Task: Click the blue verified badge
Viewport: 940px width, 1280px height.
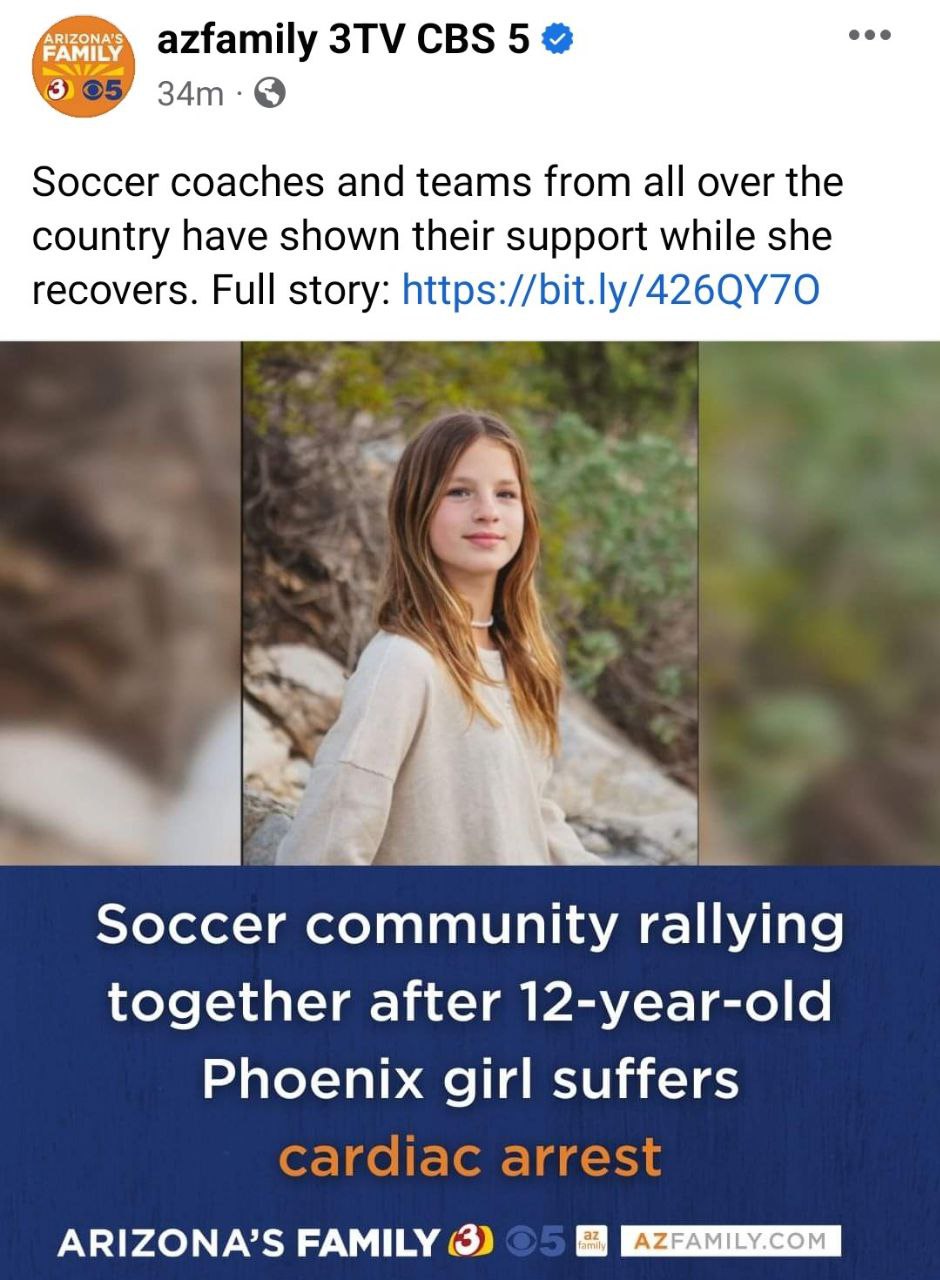Action: (557, 41)
